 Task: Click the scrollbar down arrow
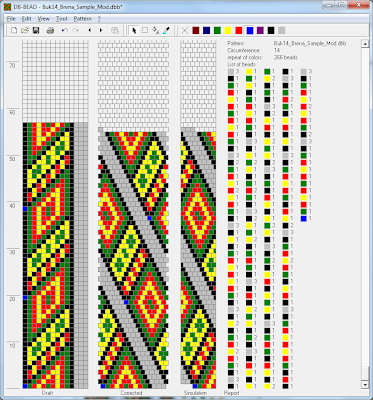click(x=365, y=385)
